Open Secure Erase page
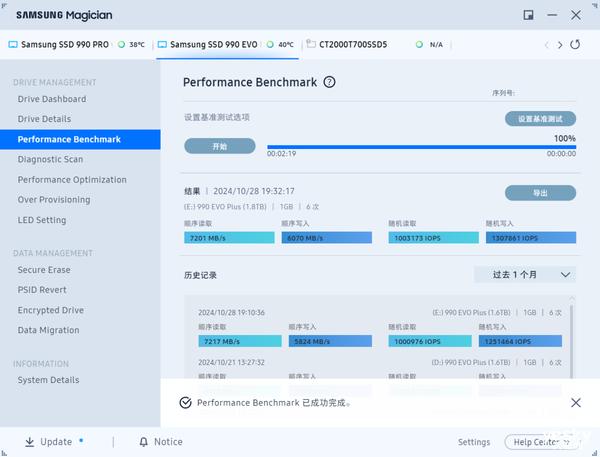This screenshot has width=600, height=457. [x=44, y=269]
